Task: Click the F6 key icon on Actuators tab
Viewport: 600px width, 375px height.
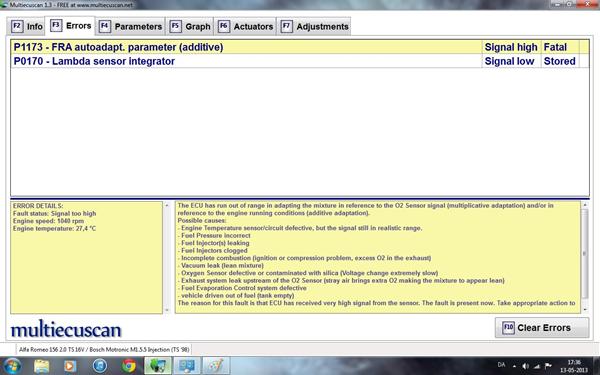Action: click(x=223, y=26)
